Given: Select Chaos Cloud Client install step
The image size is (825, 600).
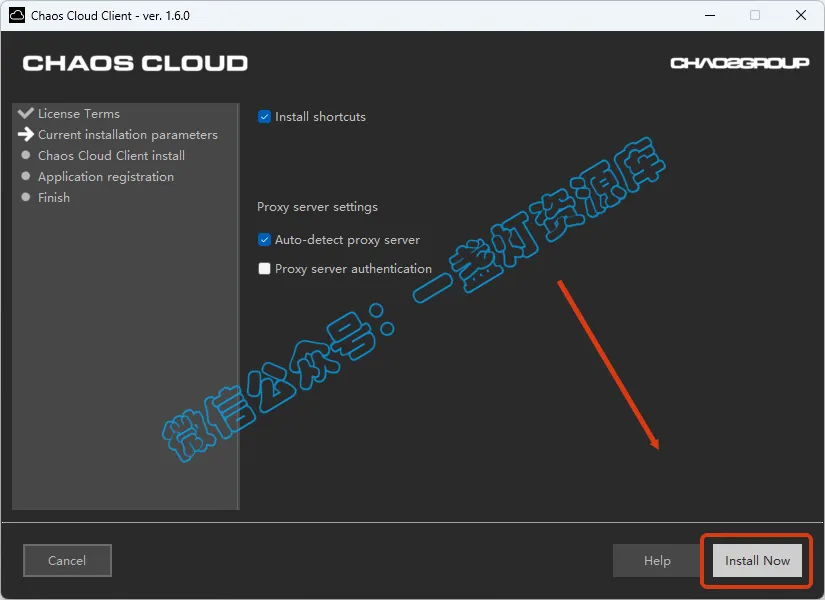Looking at the screenshot, I should pos(111,156).
